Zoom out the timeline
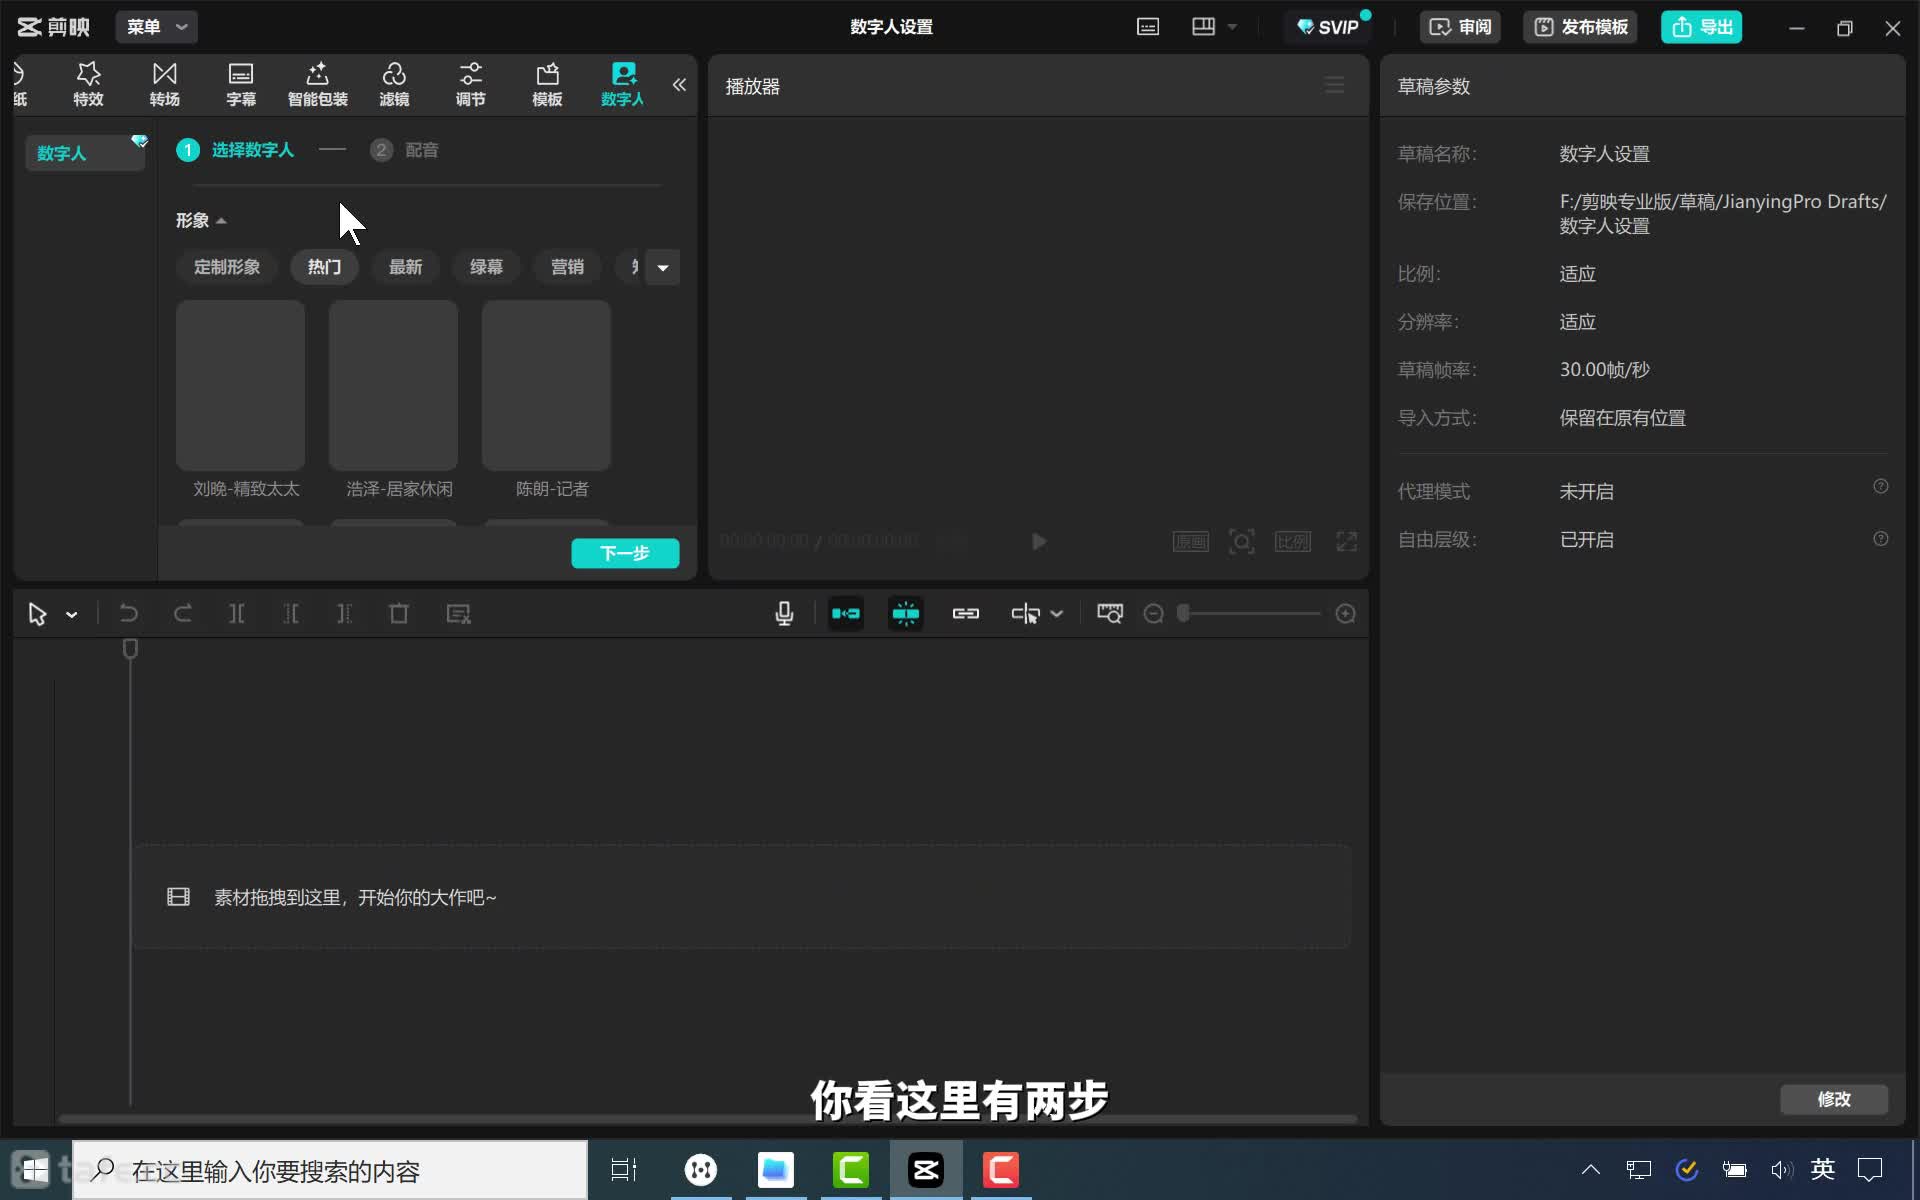Viewport: 1920px width, 1200px height. point(1153,614)
